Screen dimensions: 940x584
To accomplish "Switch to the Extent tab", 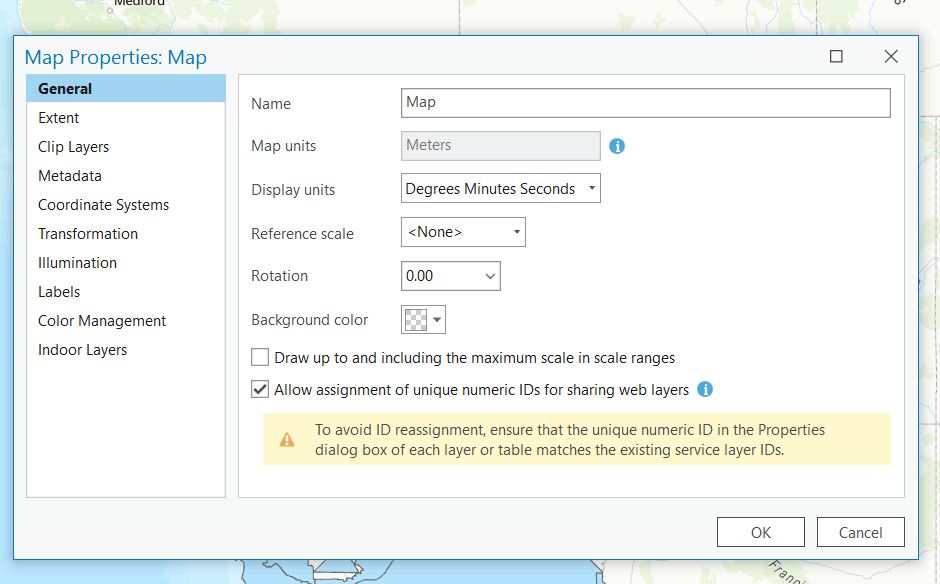I will click(59, 118).
